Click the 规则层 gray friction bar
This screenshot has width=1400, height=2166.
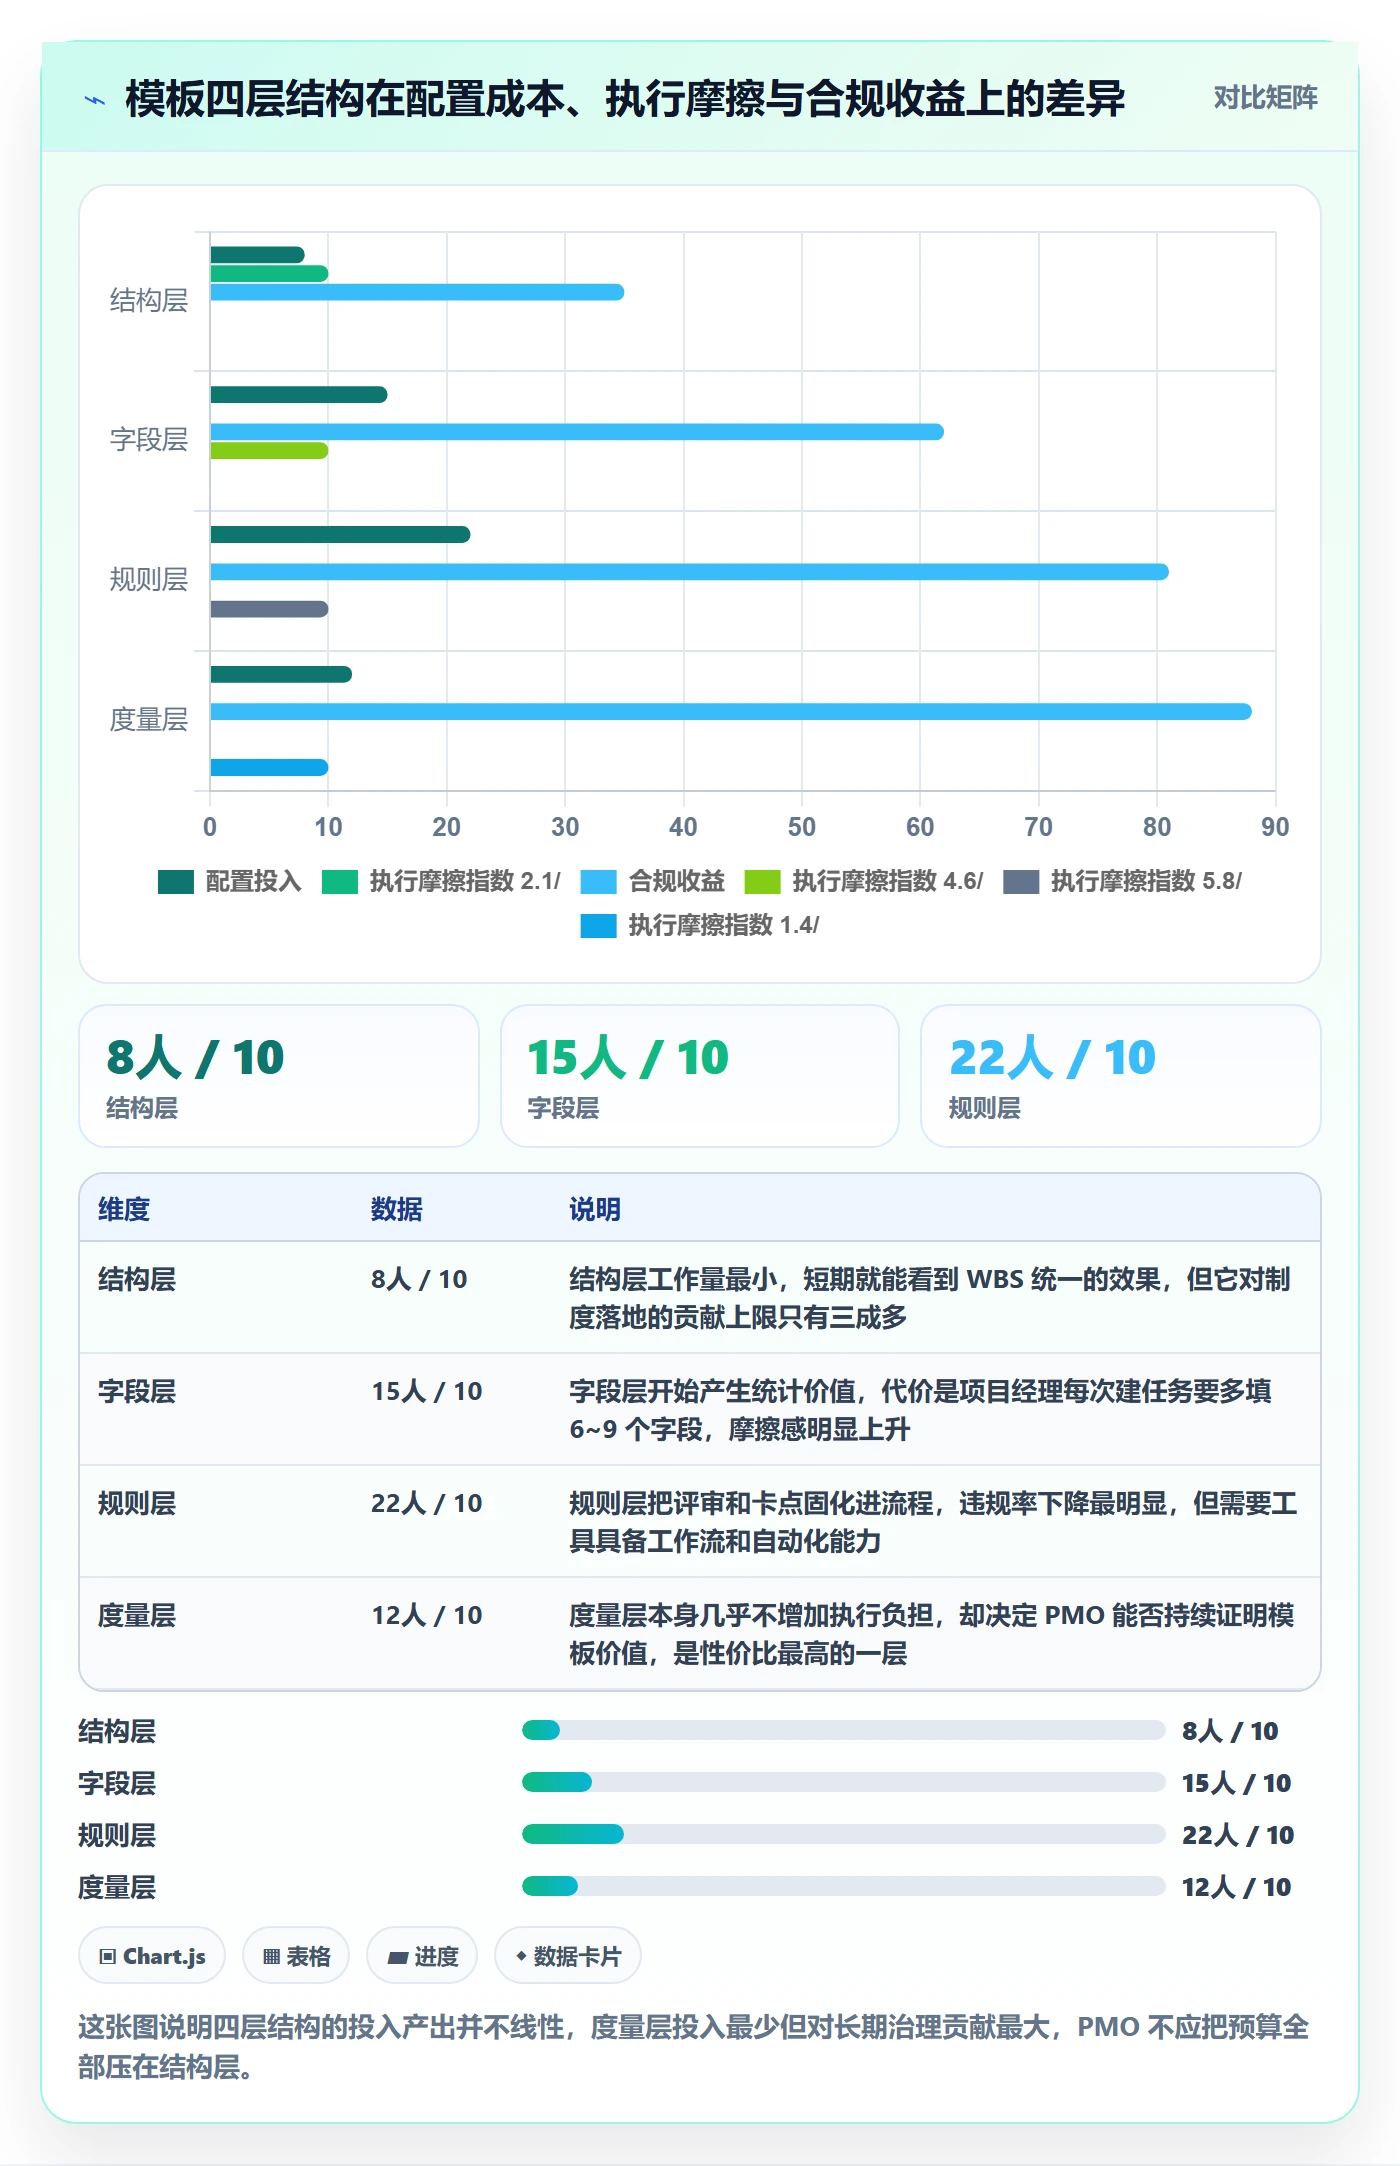[269, 609]
